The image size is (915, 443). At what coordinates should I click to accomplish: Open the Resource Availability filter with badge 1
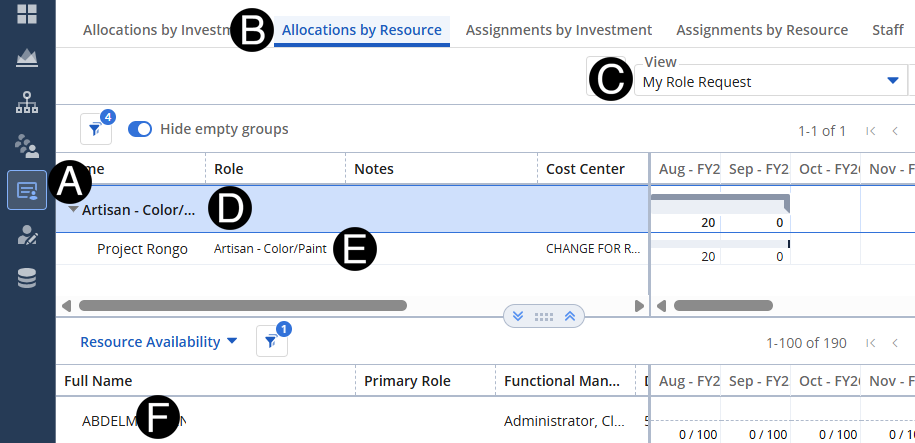(x=272, y=341)
